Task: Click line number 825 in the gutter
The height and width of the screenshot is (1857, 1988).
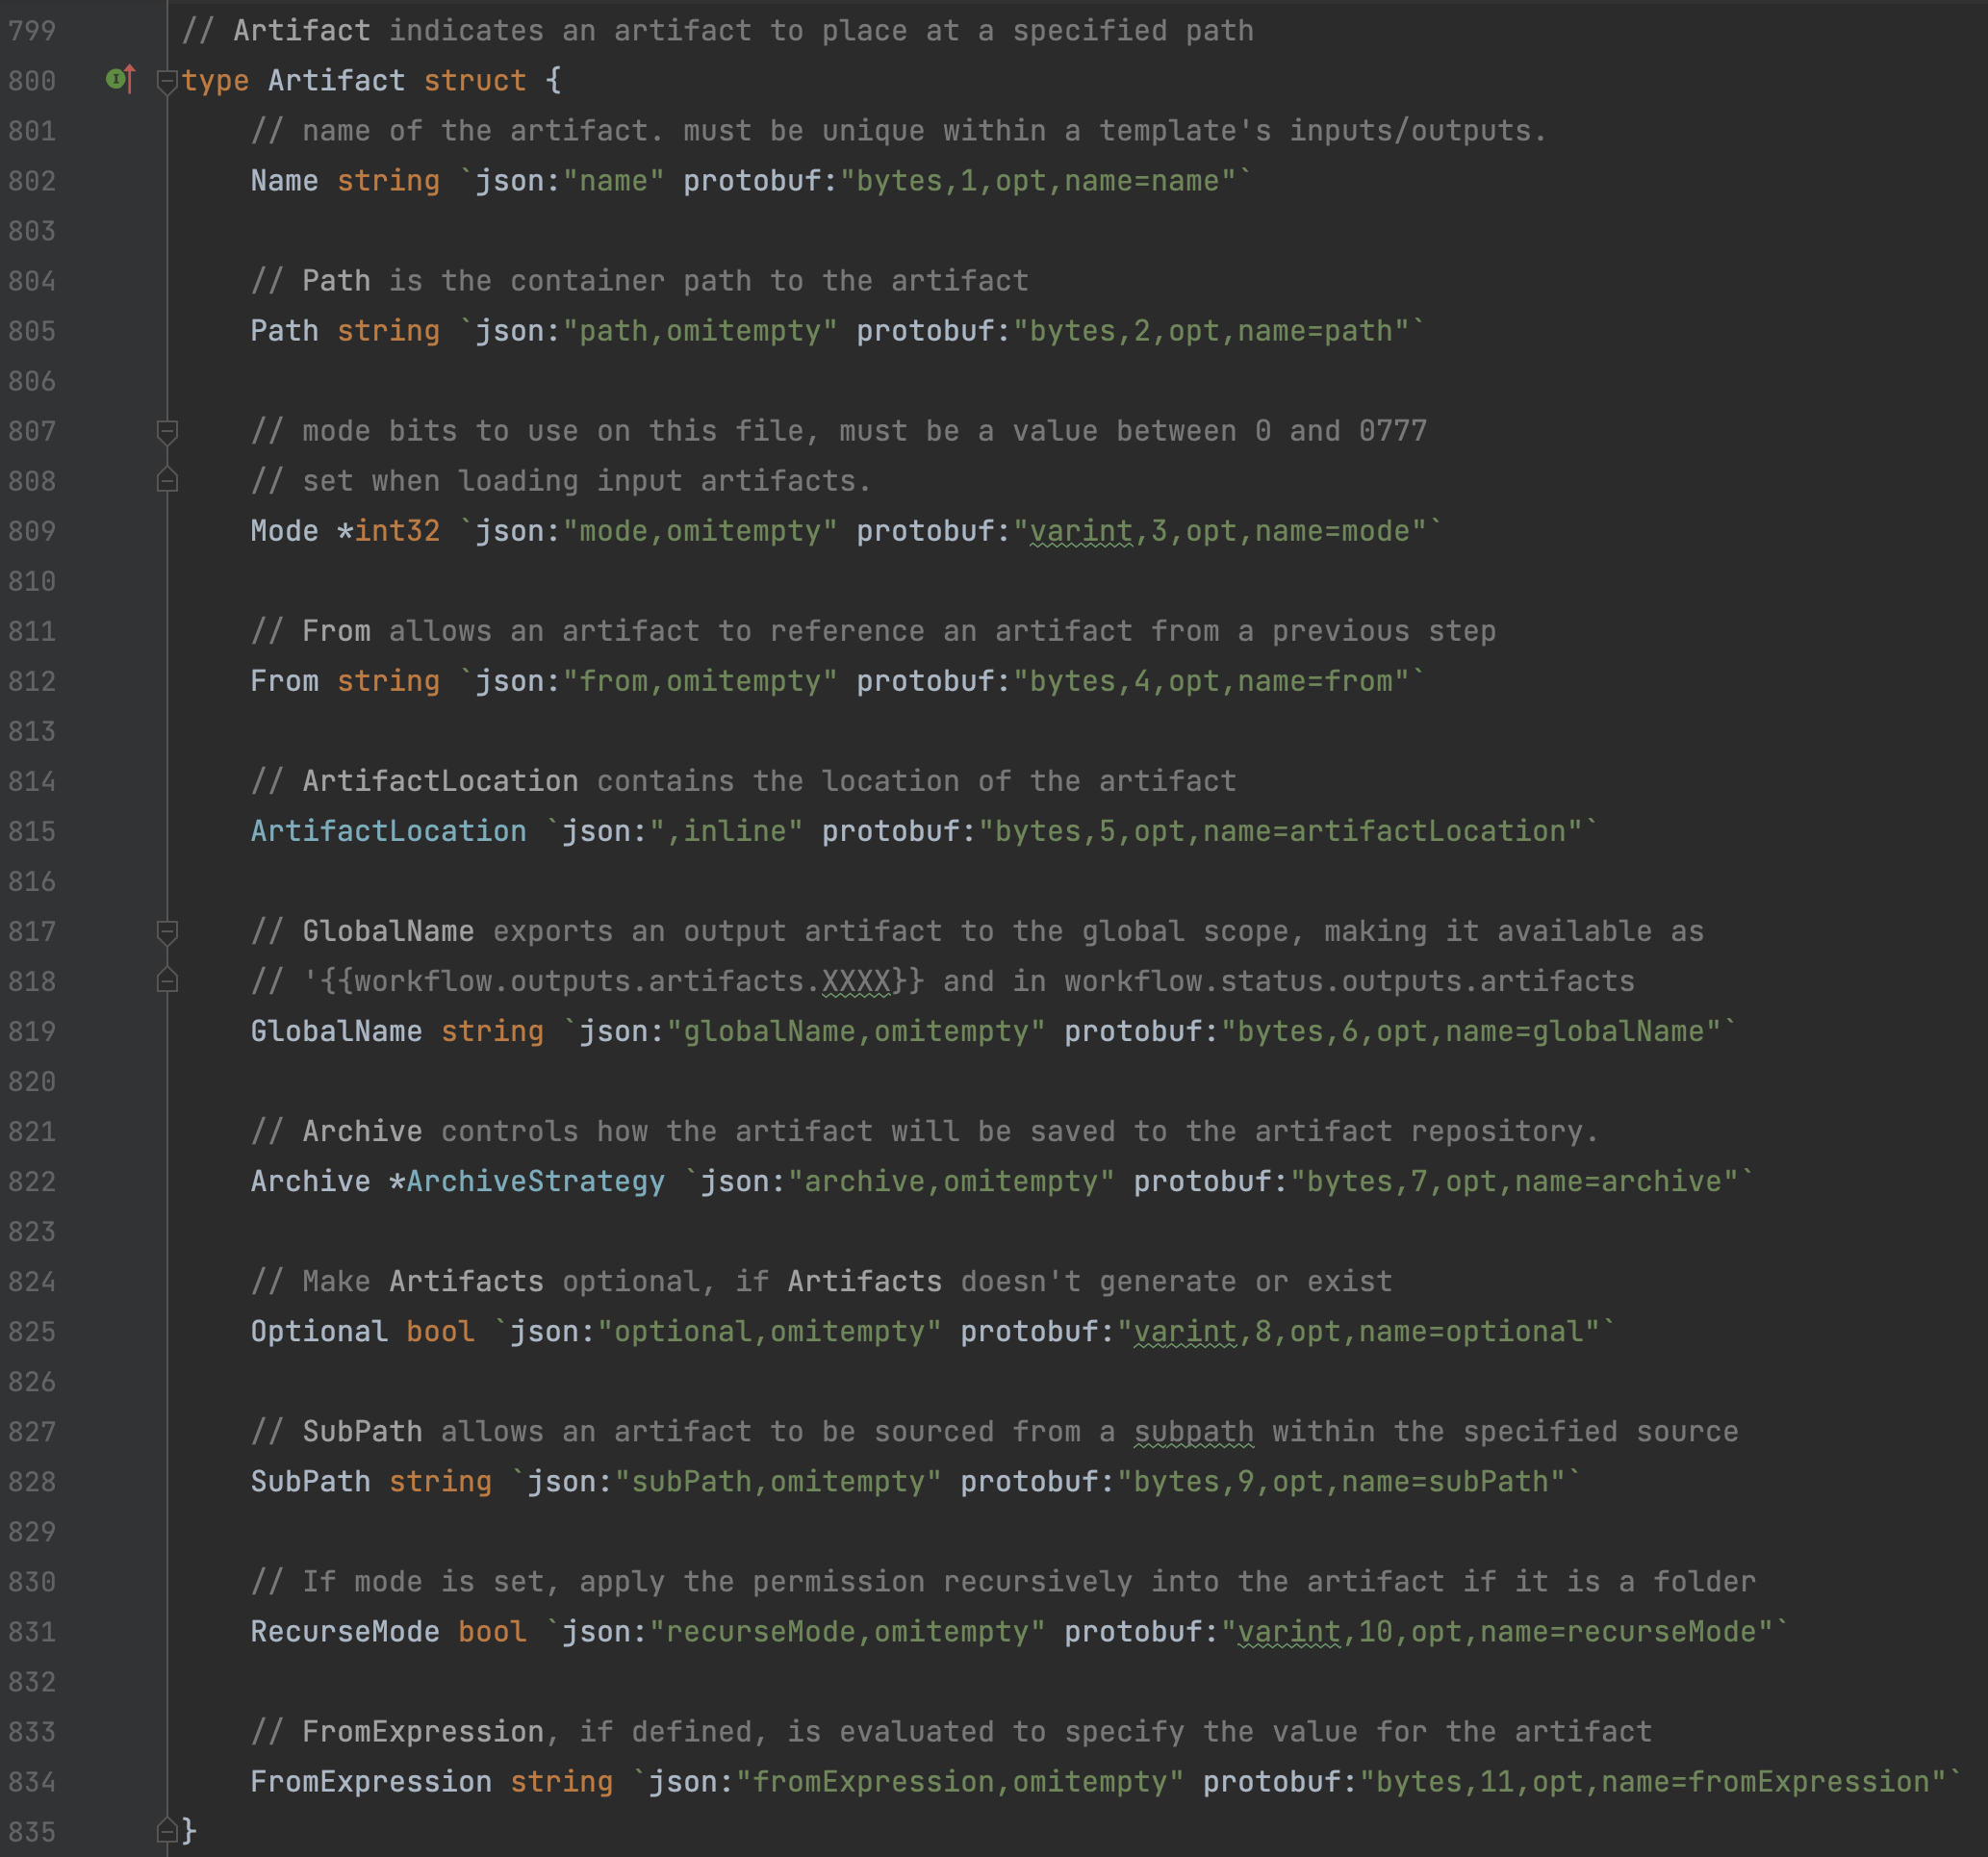Action: 32,1331
